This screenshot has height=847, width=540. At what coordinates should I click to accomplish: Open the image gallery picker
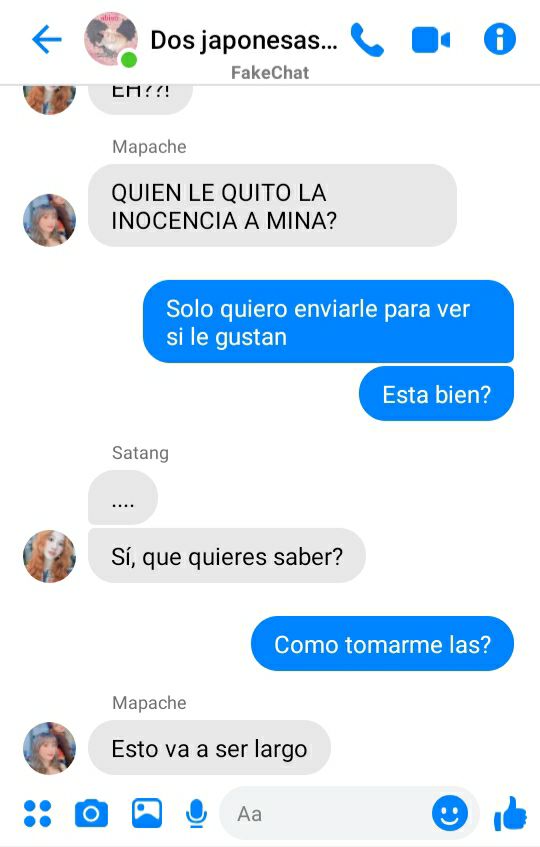point(147,813)
